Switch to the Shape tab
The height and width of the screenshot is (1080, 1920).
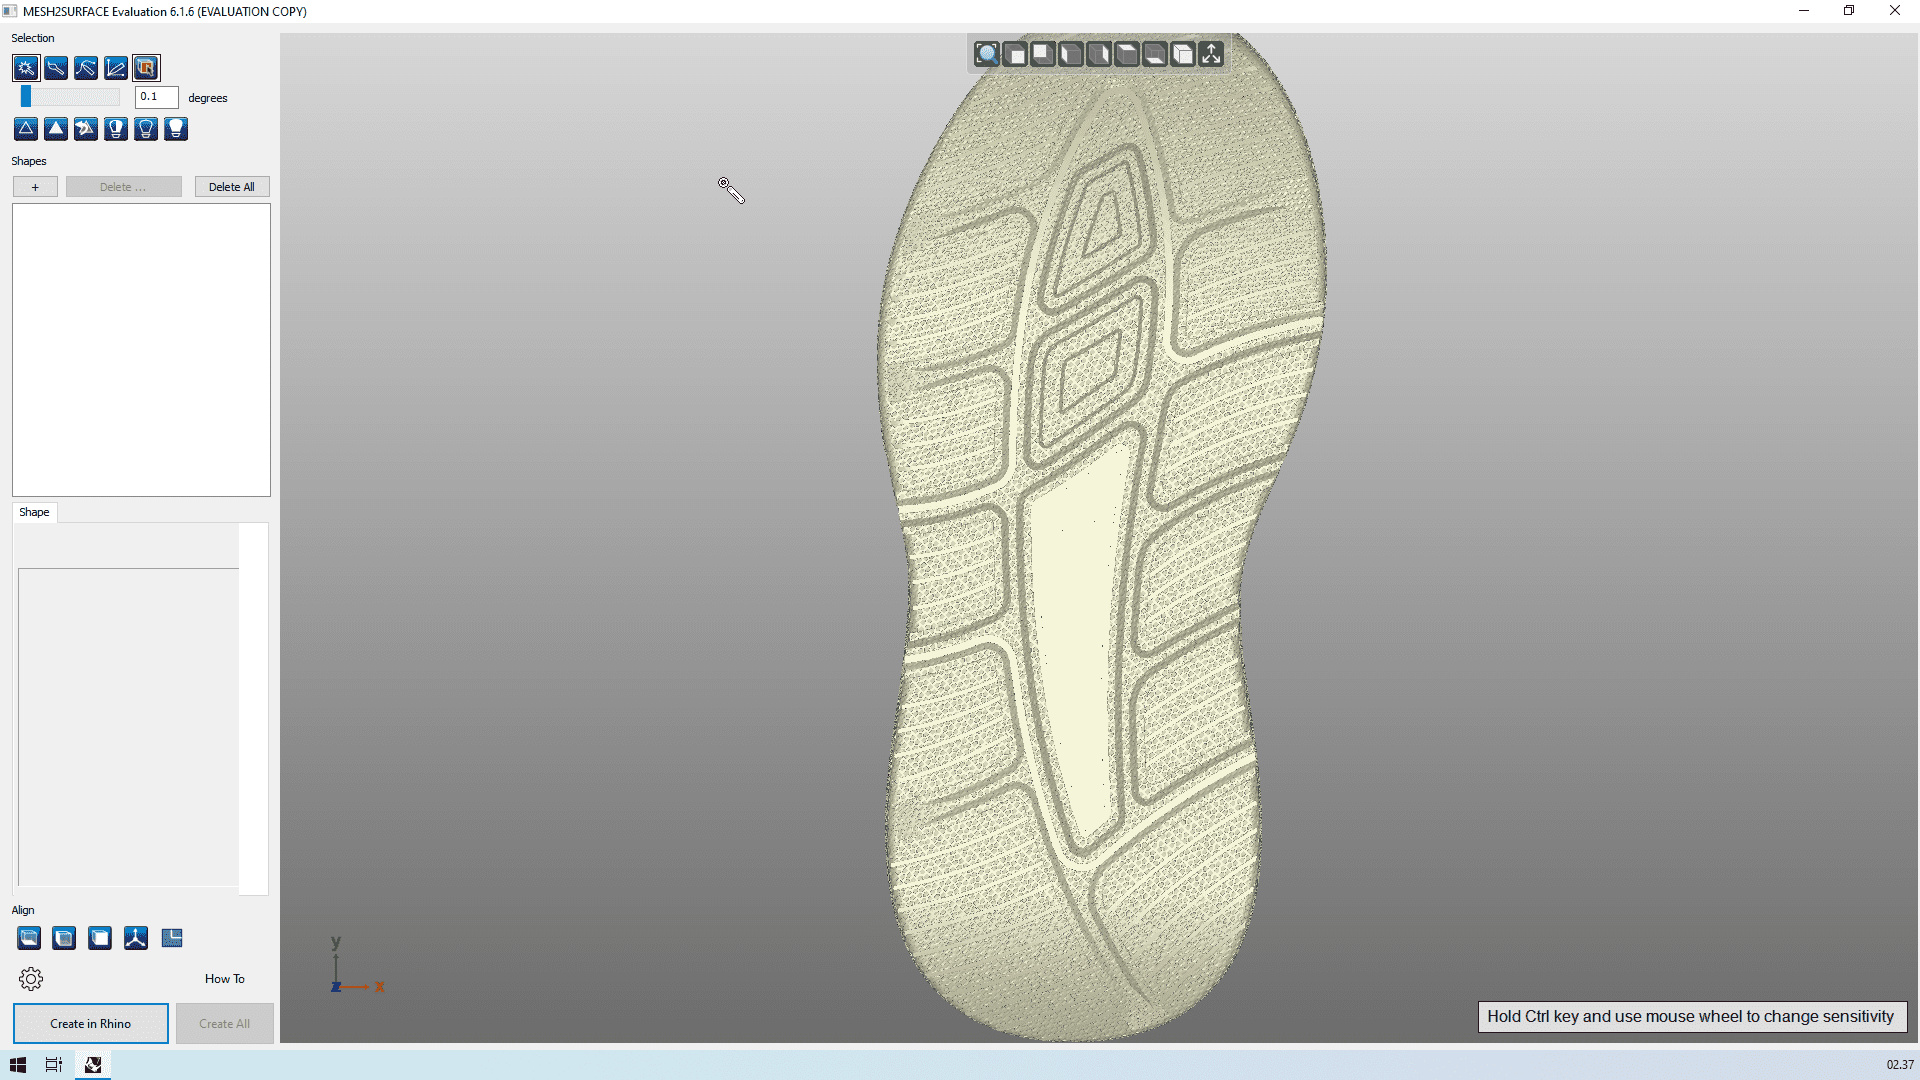click(34, 512)
